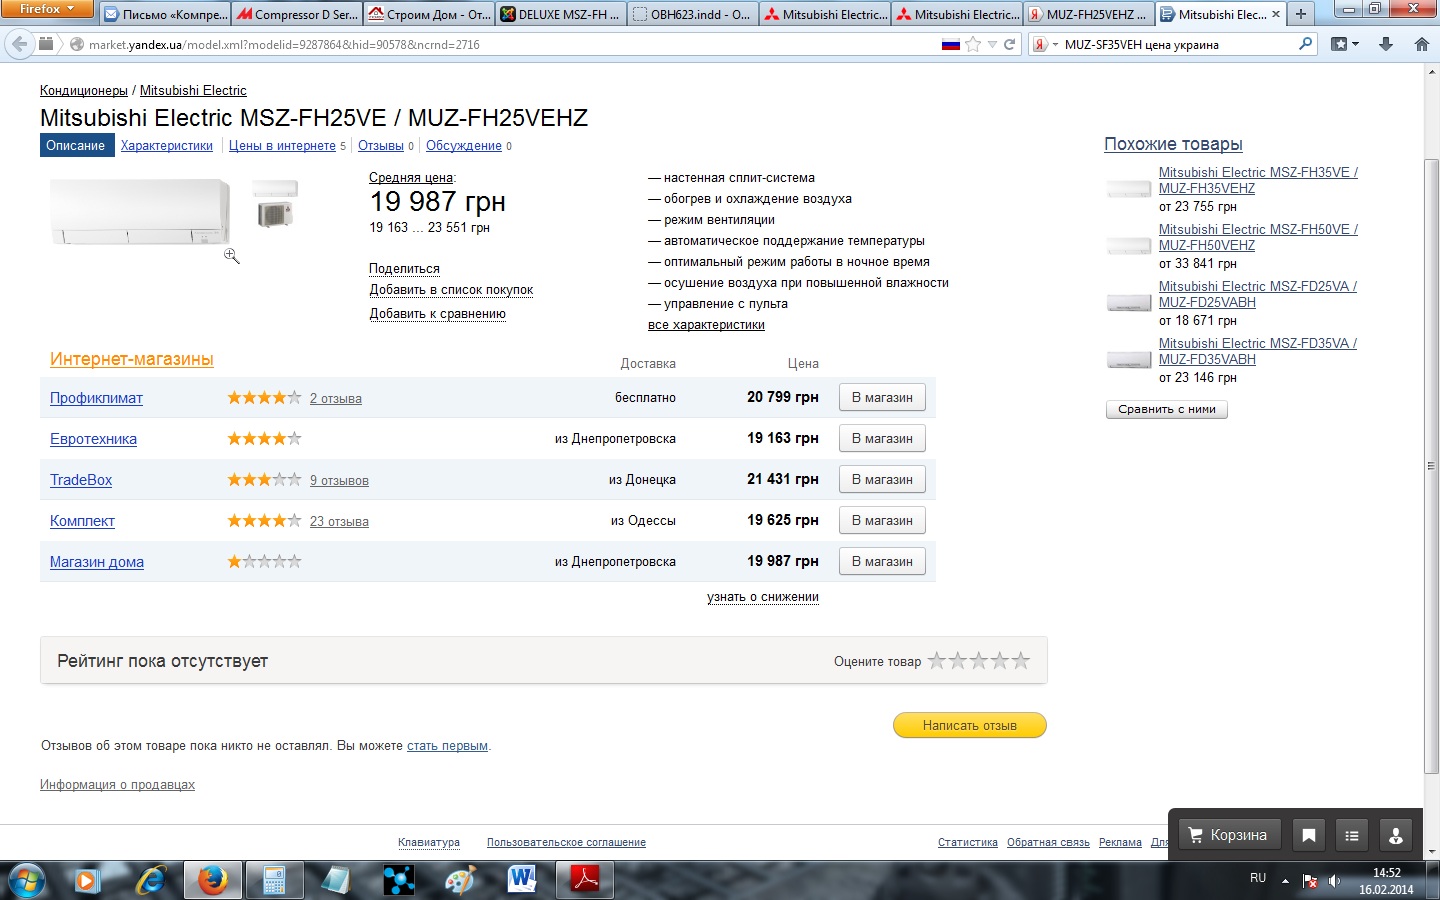Click the Поделиться link
Screen dimensions: 1440x900
click(x=404, y=269)
